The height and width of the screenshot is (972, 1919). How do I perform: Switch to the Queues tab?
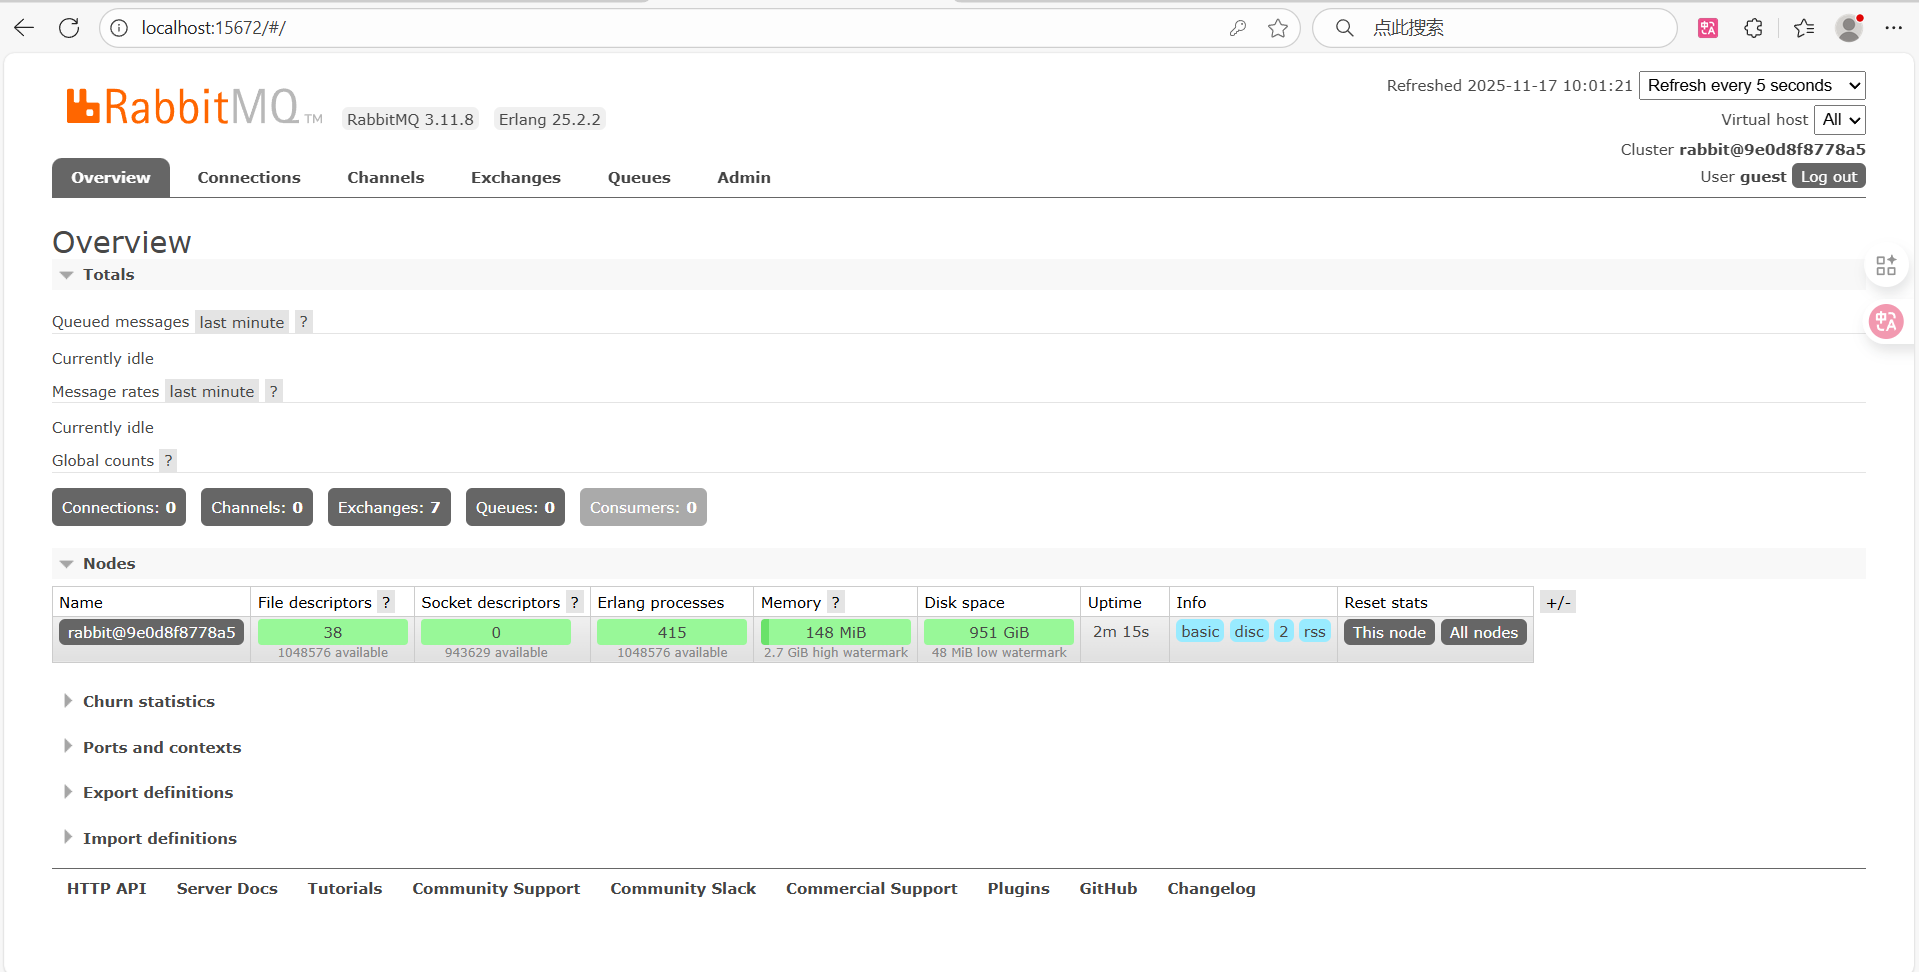click(639, 177)
